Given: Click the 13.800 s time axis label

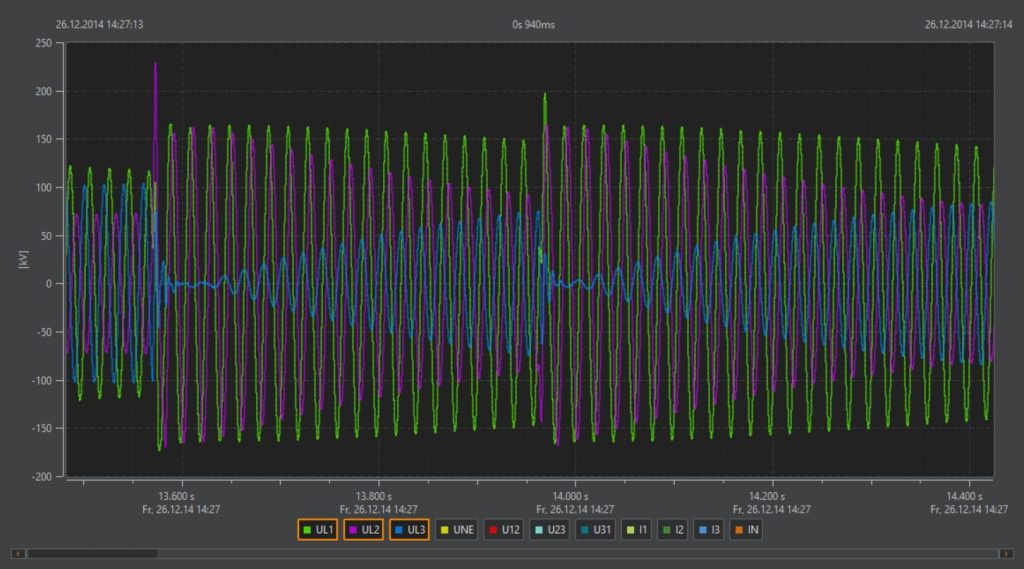Looking at the screenshot, I should 372,496.
